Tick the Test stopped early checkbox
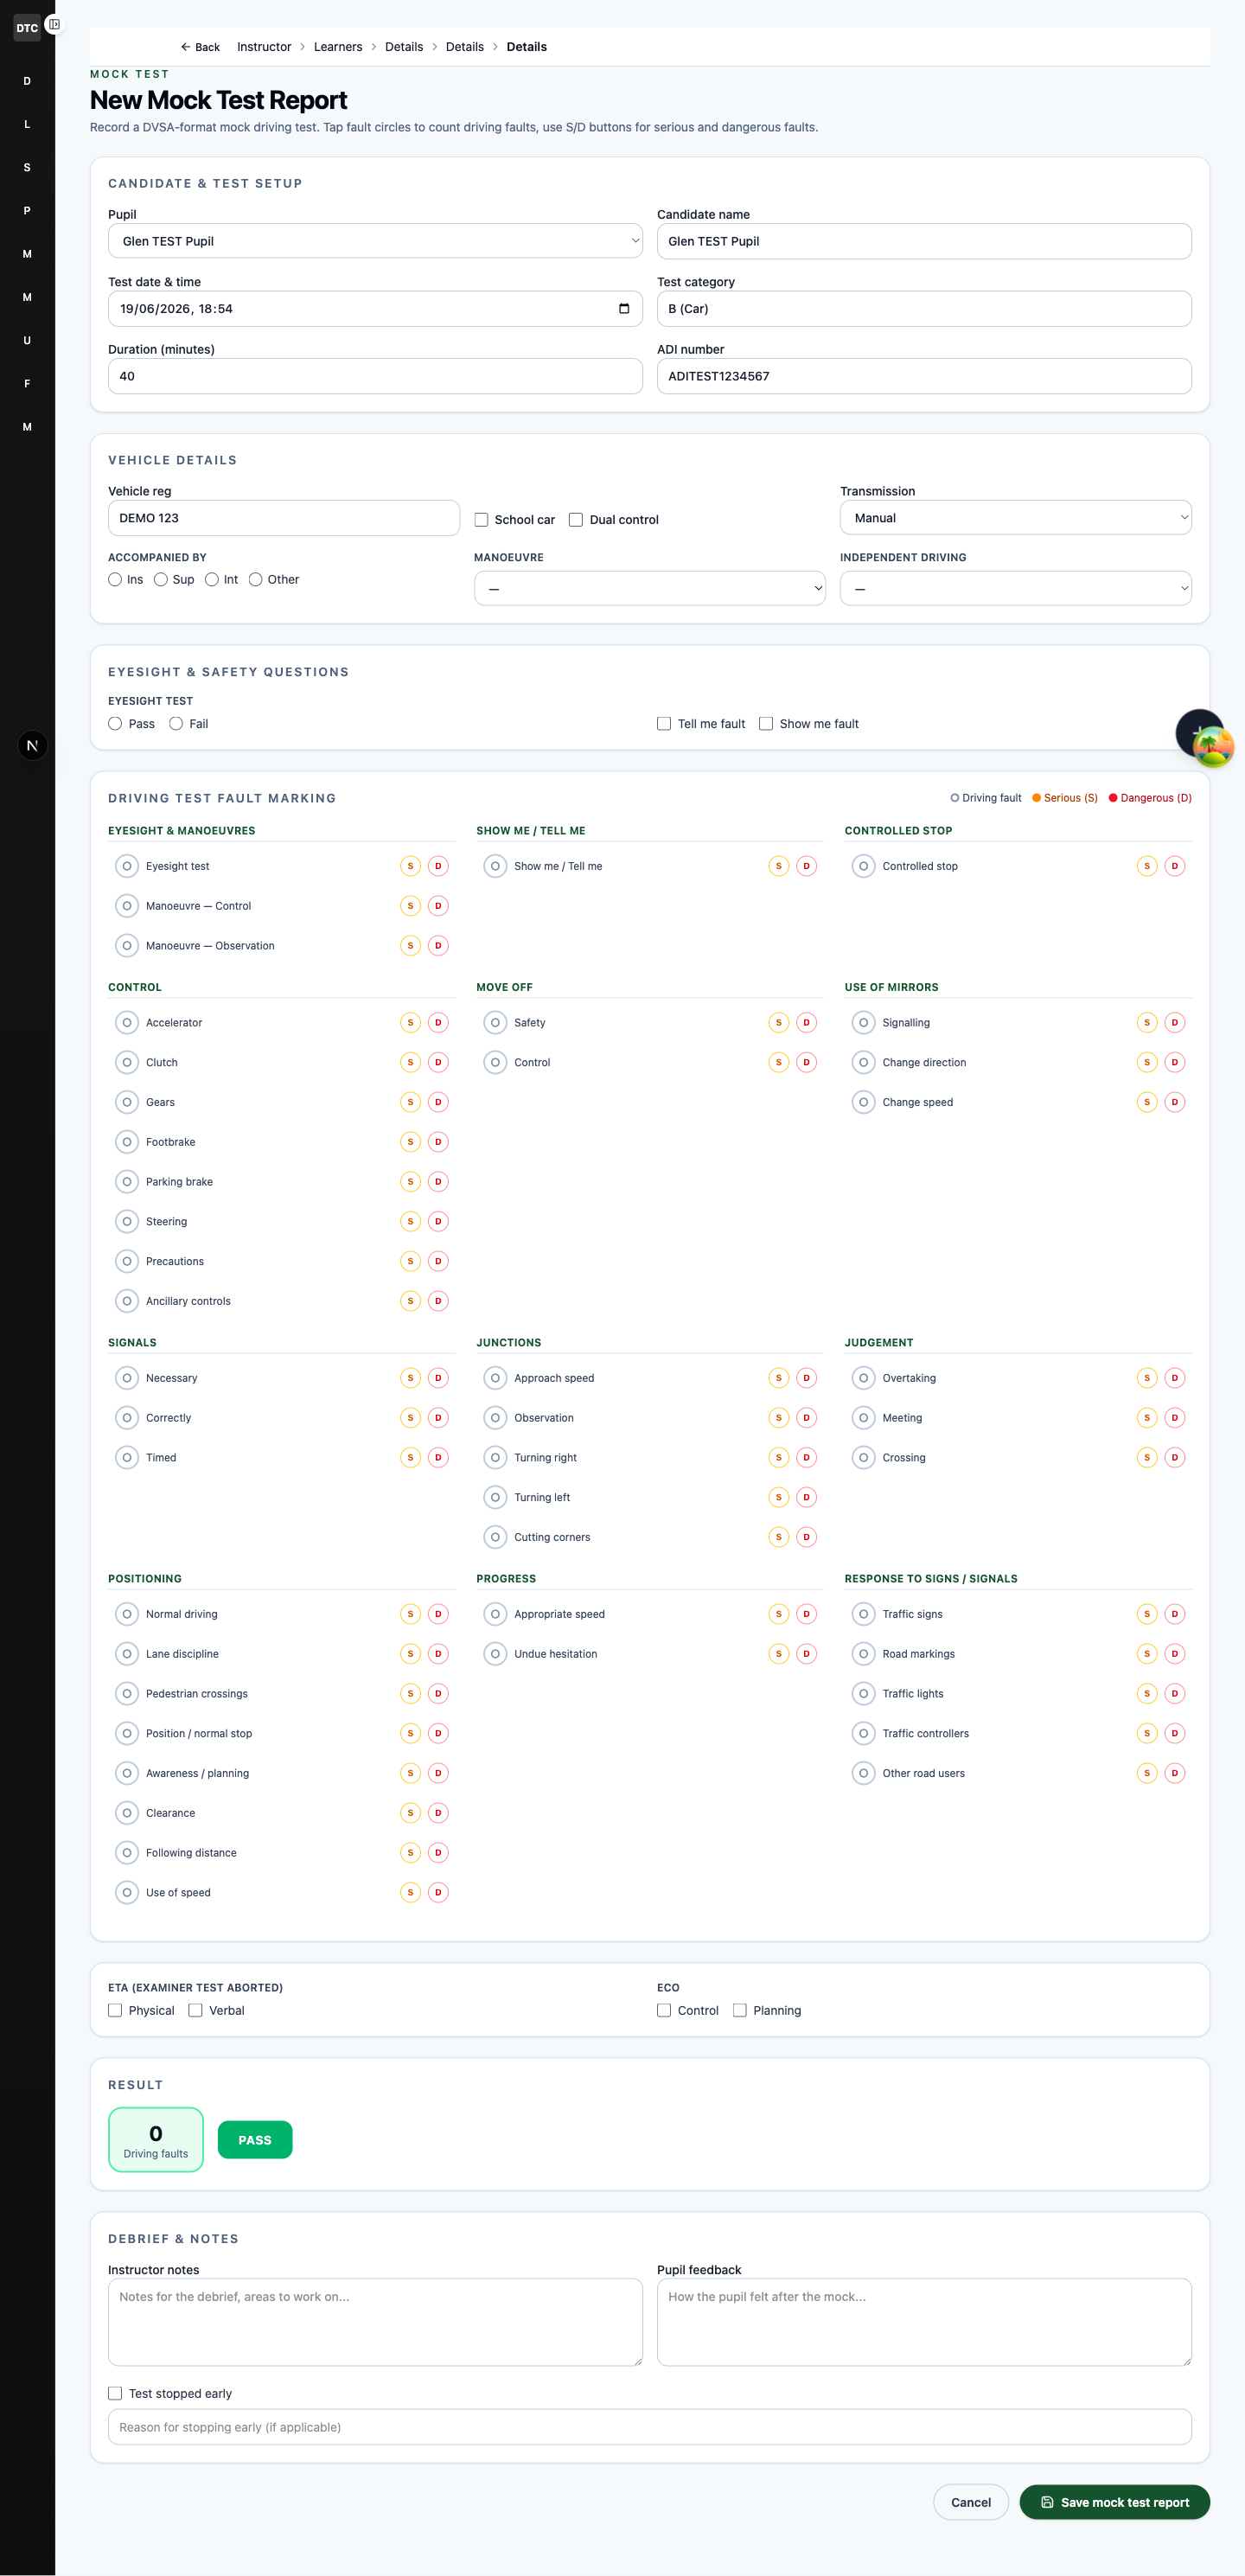1245x2576 pixels. [x=115, y=2393]
